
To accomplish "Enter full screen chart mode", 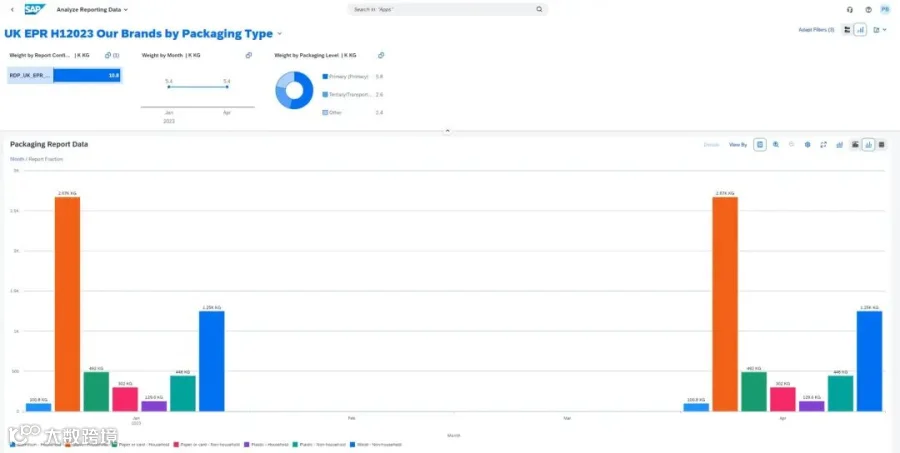I will point(824,145).
